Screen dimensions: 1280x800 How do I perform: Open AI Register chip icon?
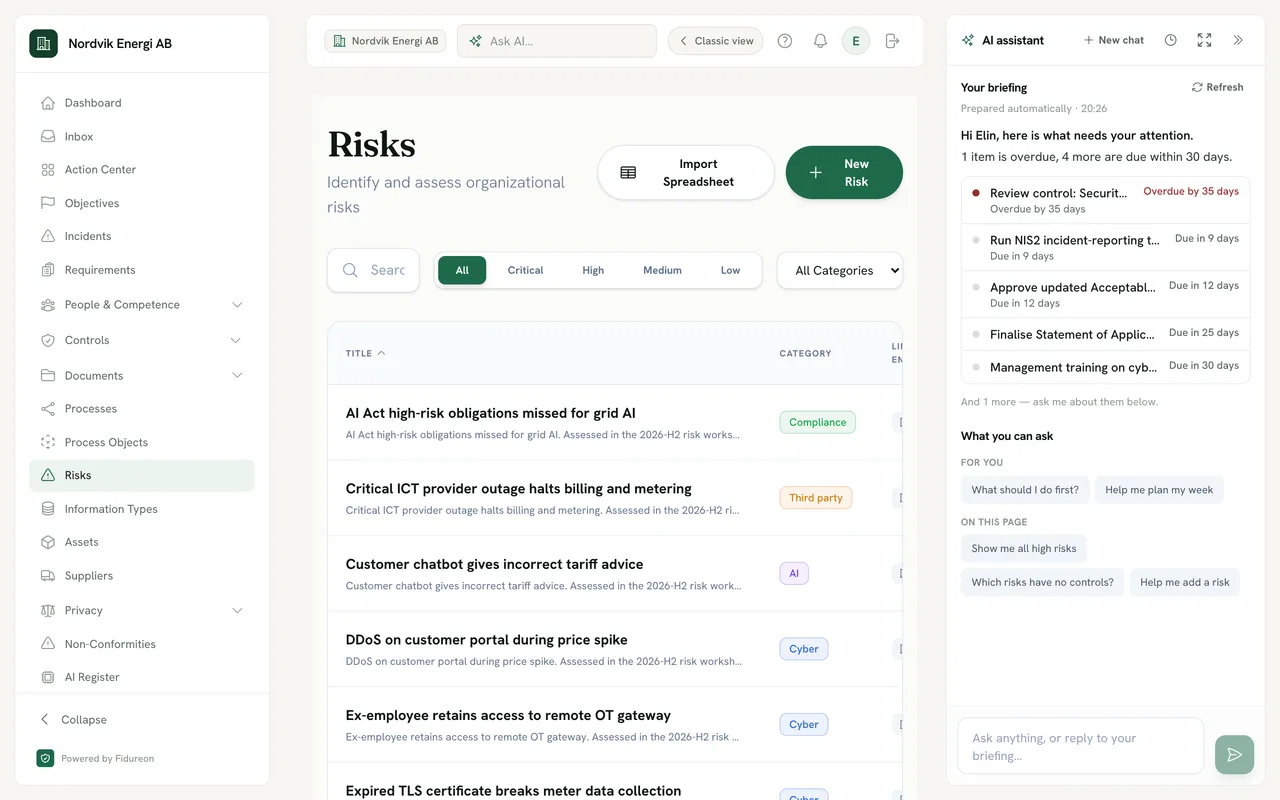pos(47,677)
